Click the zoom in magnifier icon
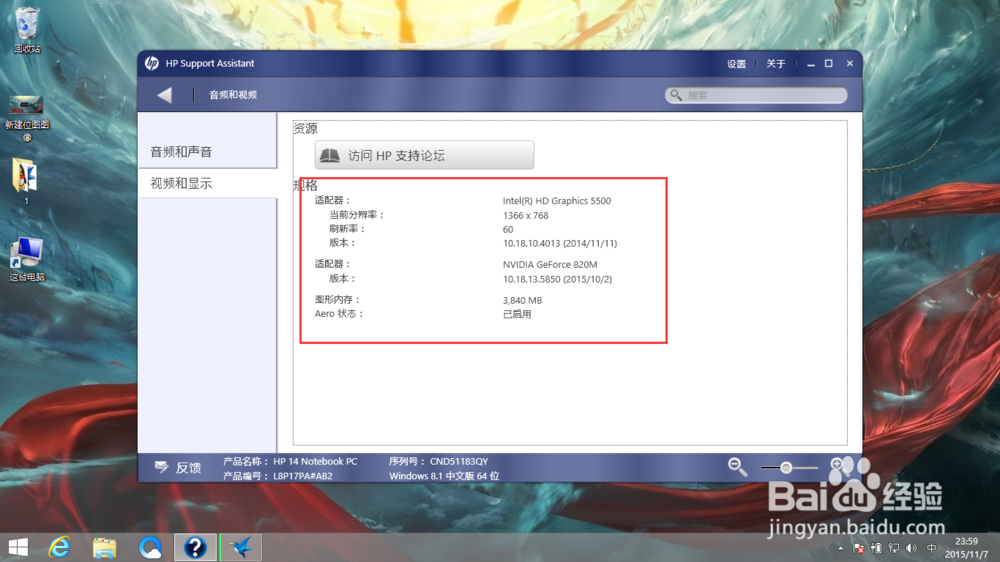The image size is (1000, 562). pos(838,466)
